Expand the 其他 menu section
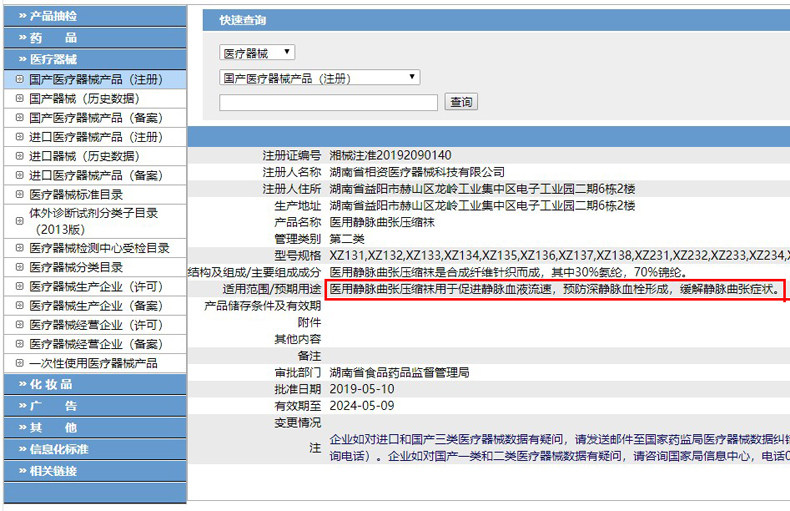This screenshot has height=511, width=790. pyautogui.click(x=95, y=428)
